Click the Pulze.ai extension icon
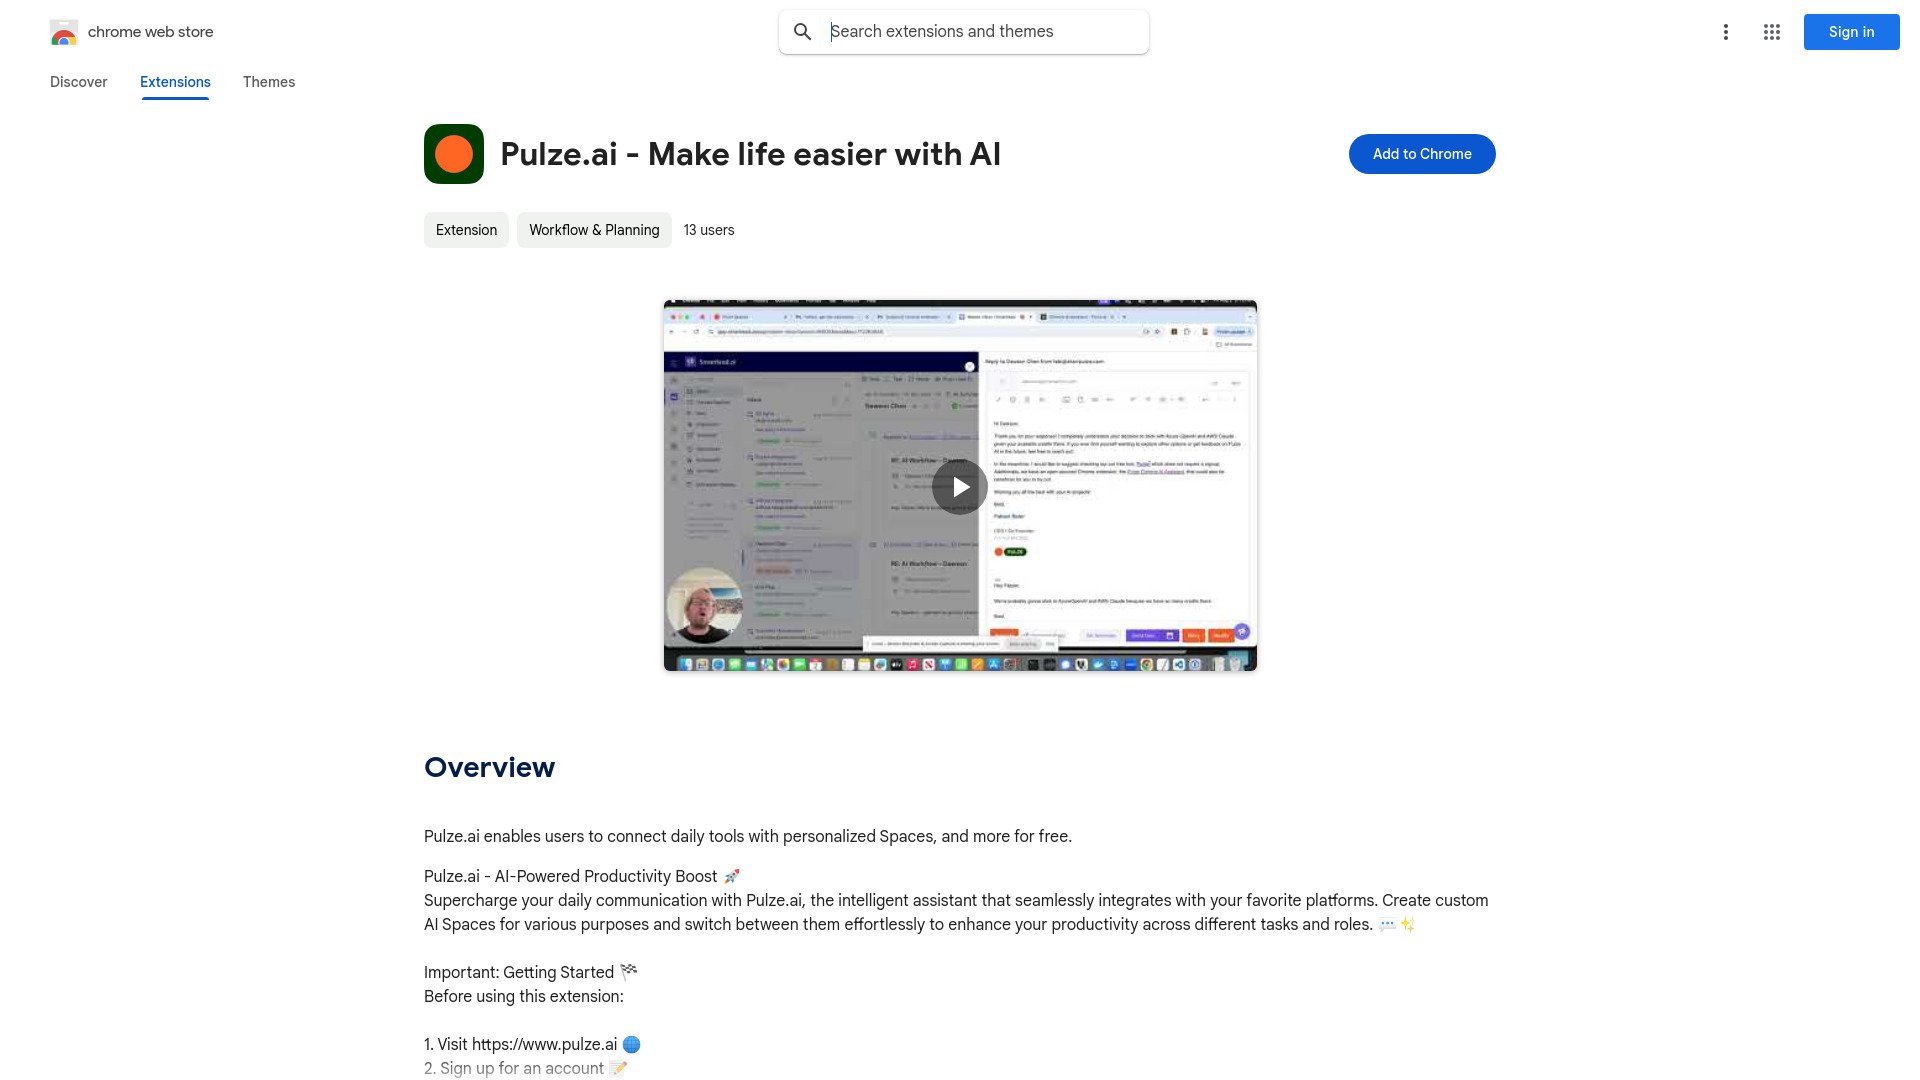This screenshot has height=1080, width=1920. click(x=454, y=153)
